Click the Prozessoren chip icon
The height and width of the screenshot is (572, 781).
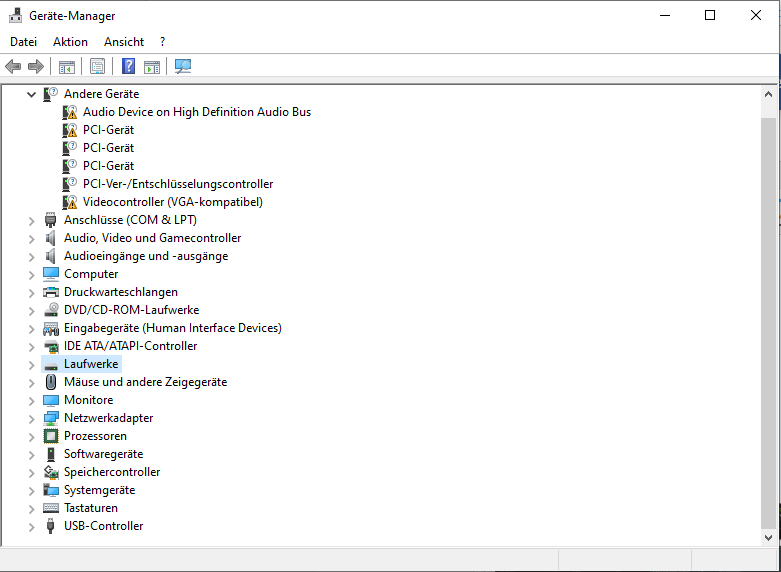click(50, 436)
